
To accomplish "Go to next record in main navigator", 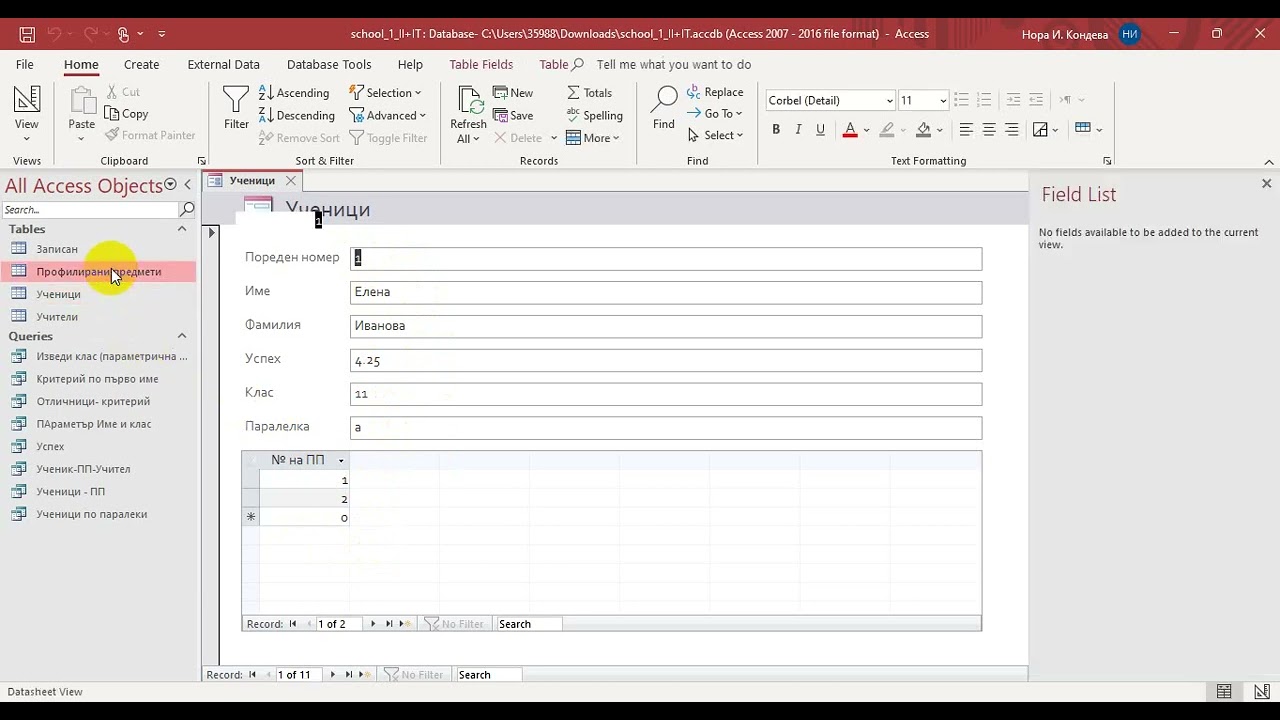I will (x=333, y=675).
